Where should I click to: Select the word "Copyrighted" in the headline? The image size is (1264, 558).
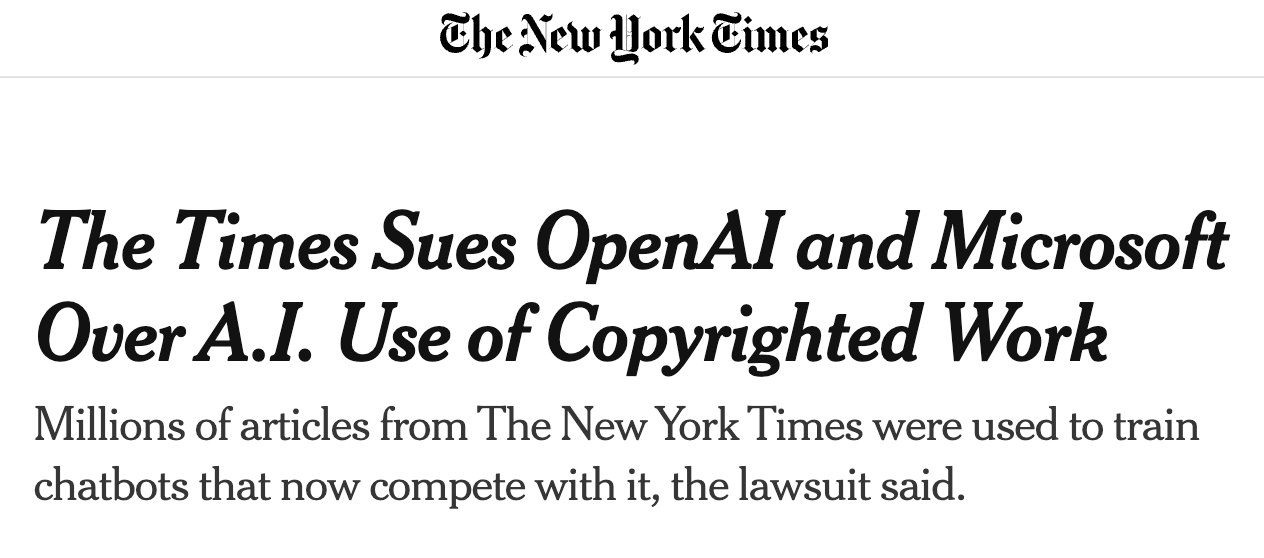pos(732,335)
